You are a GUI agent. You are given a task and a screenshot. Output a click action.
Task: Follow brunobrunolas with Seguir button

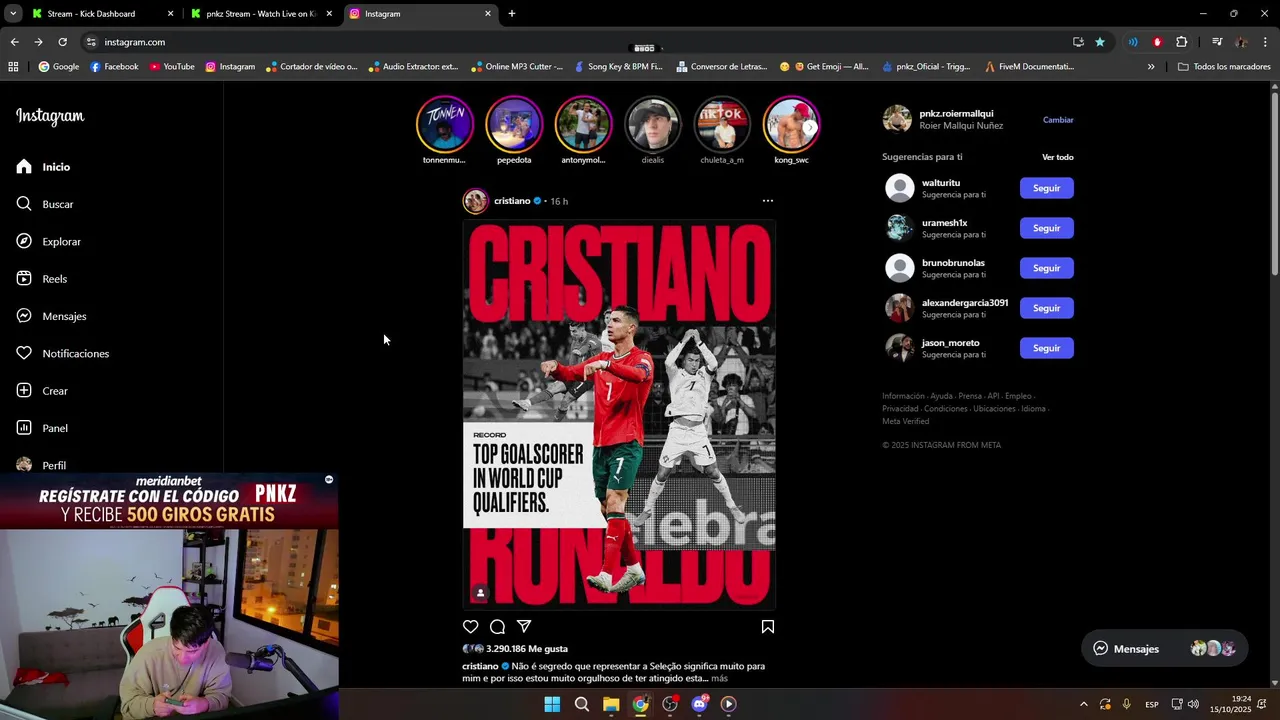click(1046, 268)
